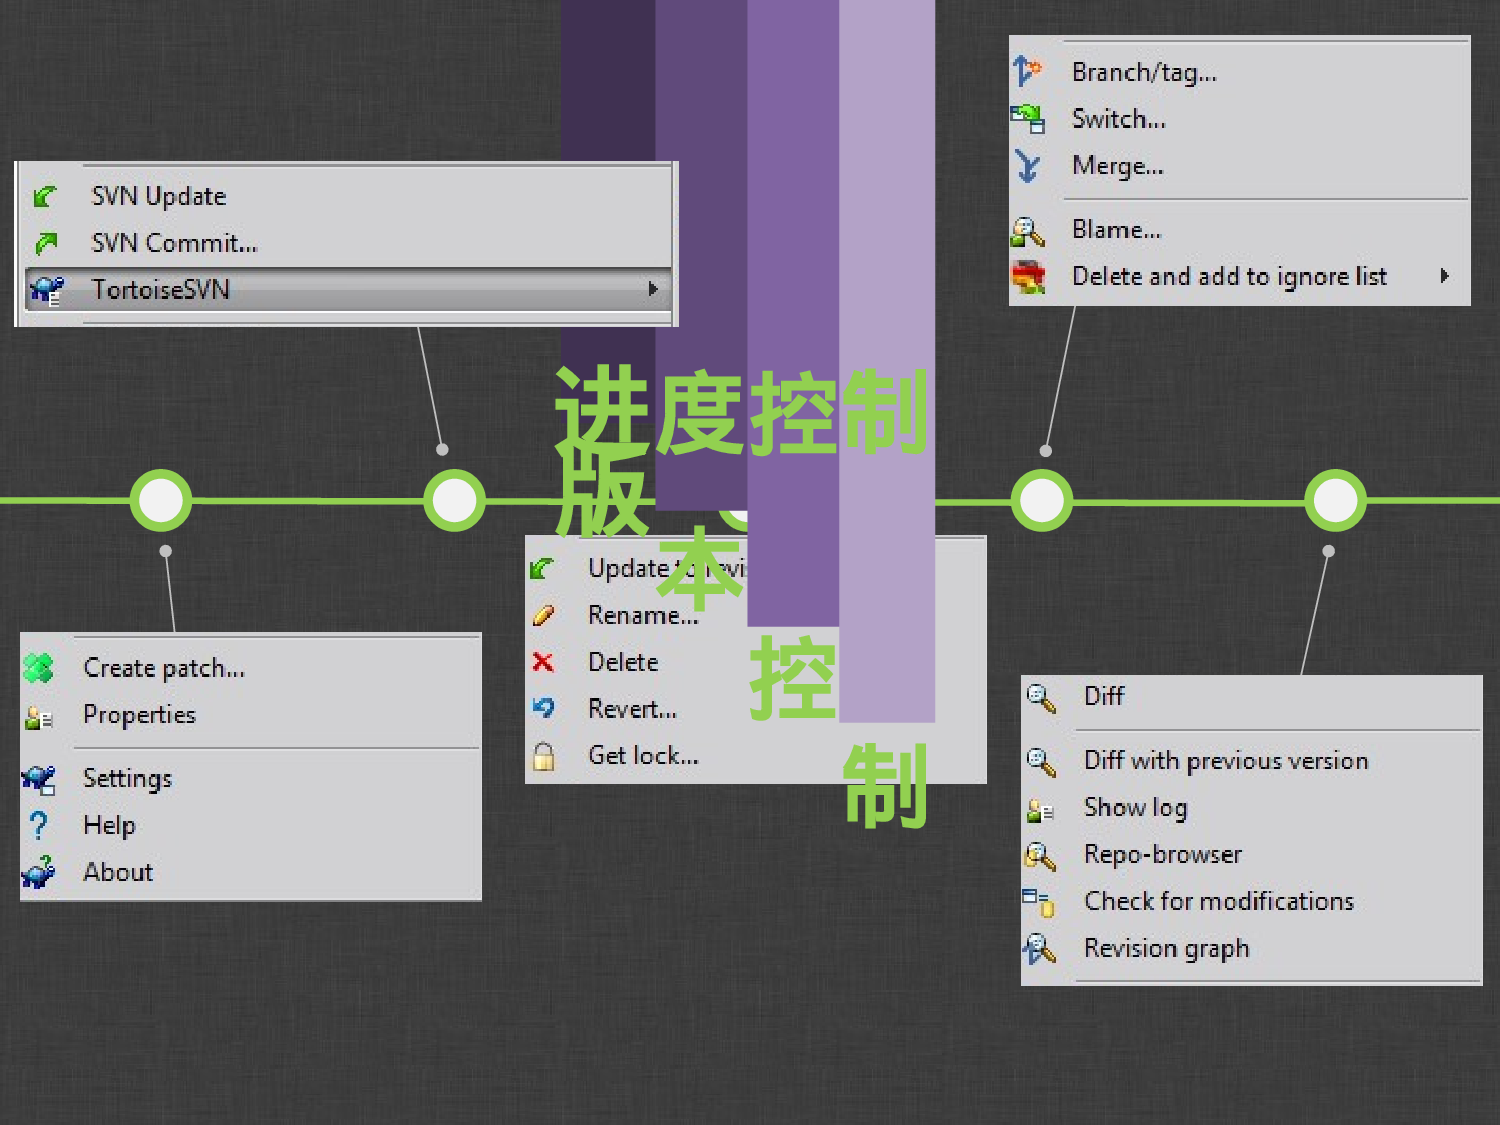Click the Revision graph icon
This screenshot has height=1125, width=1500.
tap(1039, 948)
